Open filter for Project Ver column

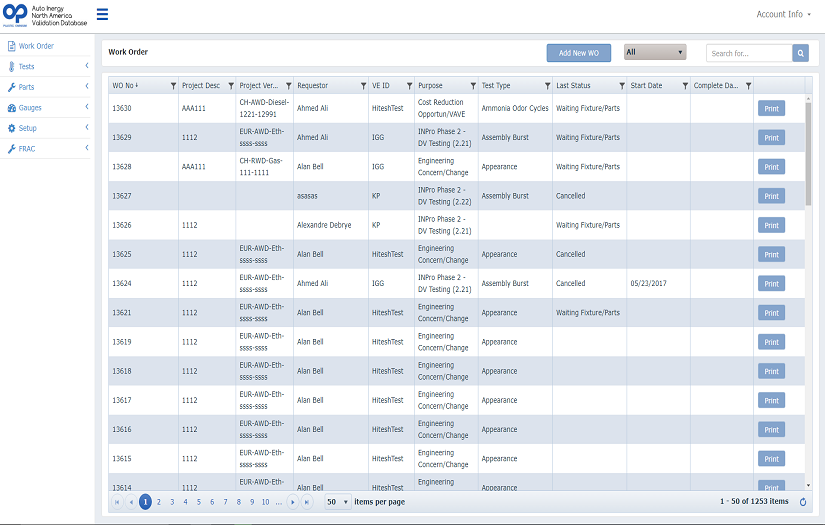[288, 86]
